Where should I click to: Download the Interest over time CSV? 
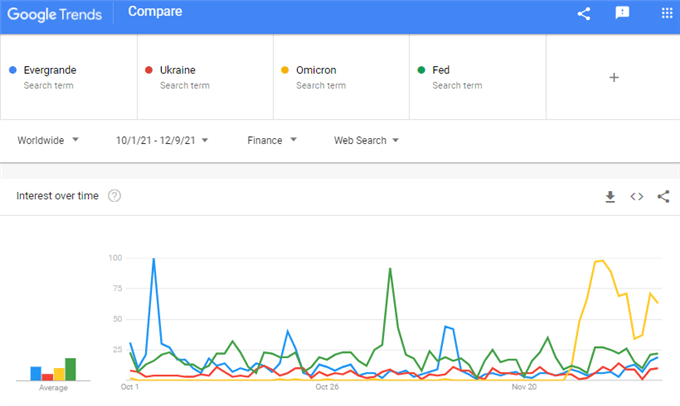610,197
